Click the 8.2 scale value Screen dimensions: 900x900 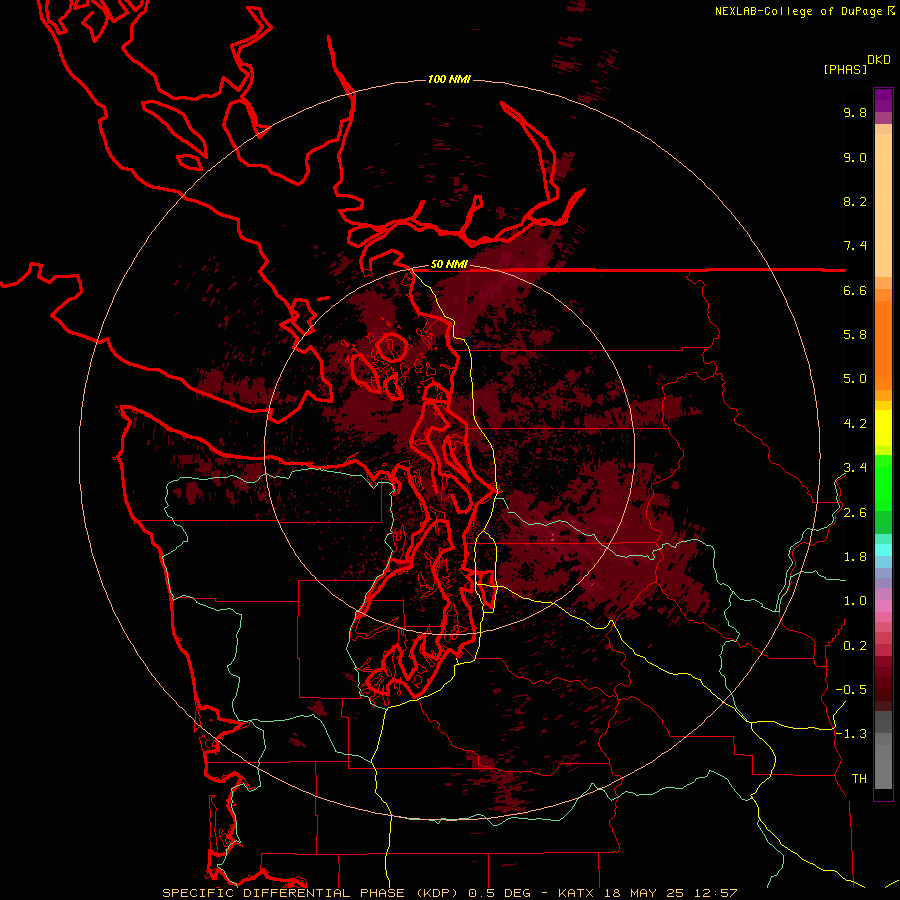(855, 201)
